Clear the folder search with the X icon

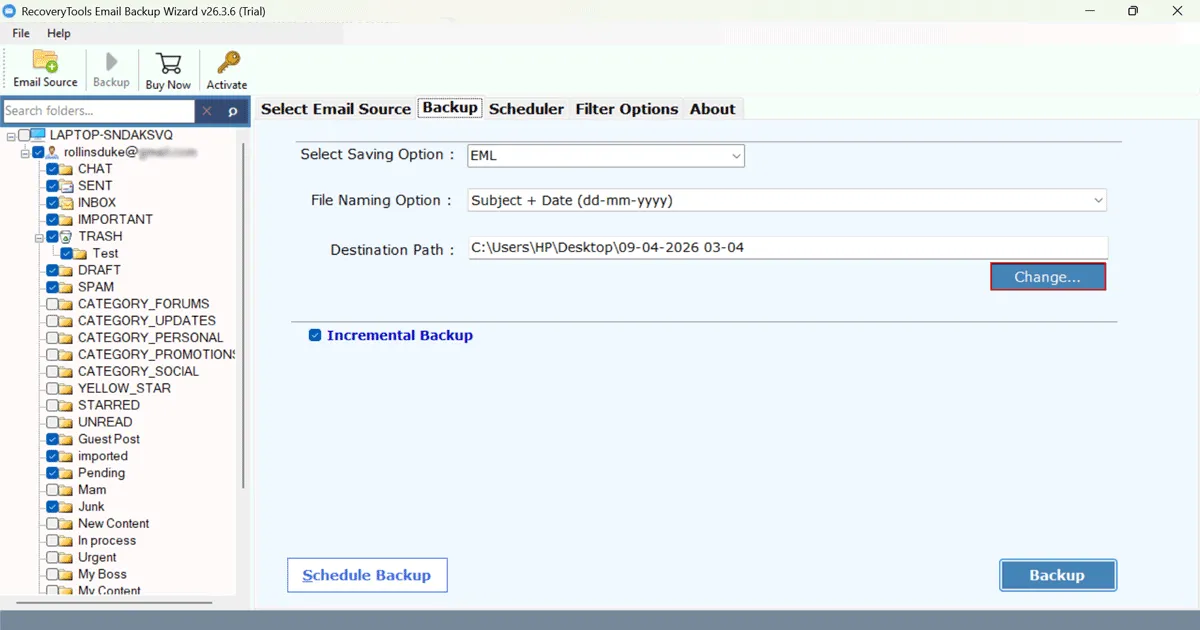[207, 111]
